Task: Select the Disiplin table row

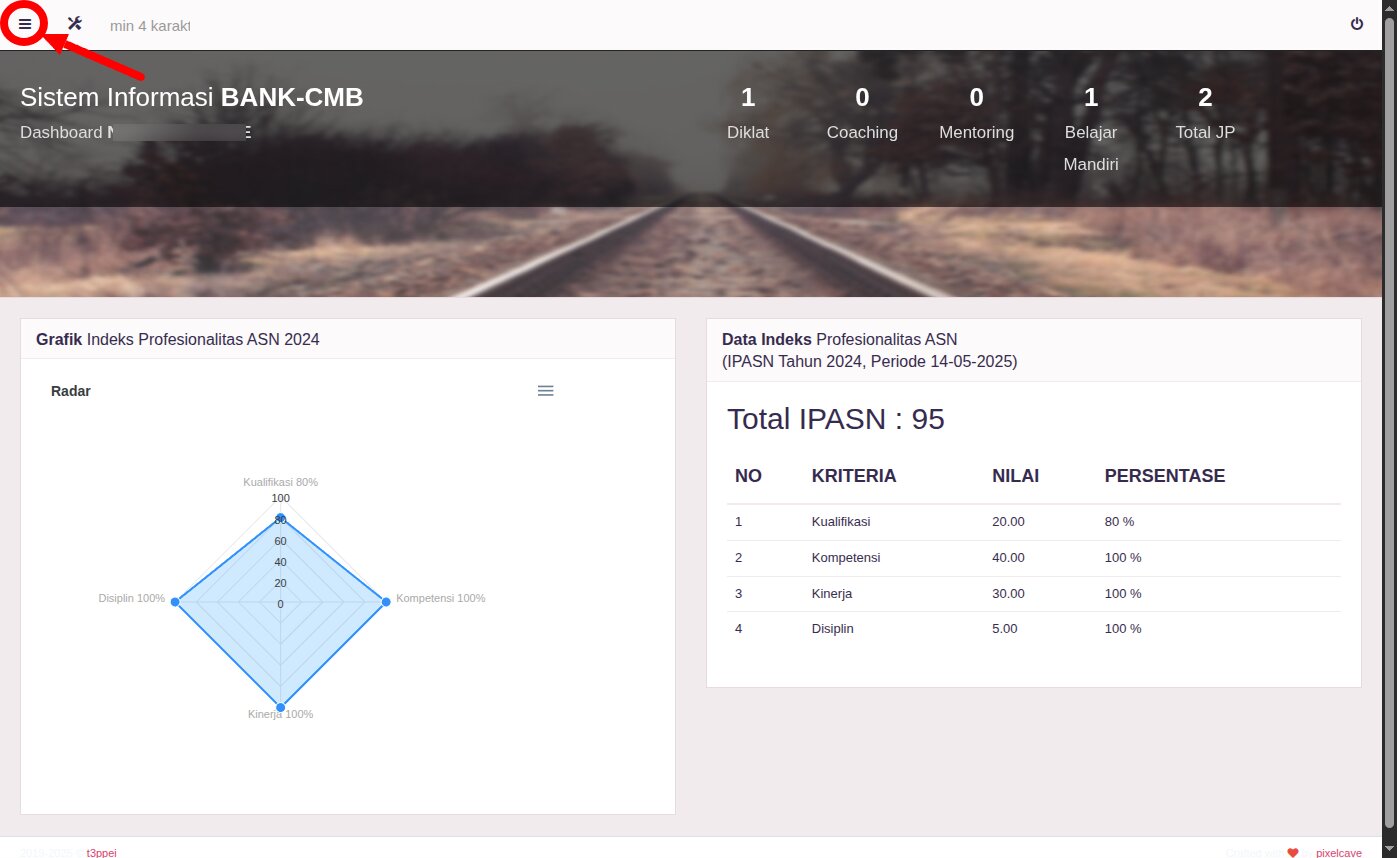Action: 1034,629
